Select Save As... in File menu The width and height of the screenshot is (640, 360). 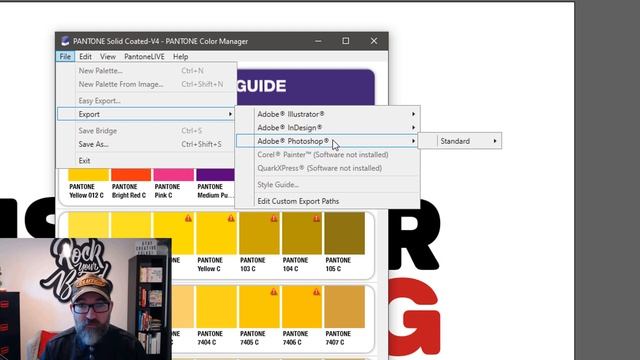point(146,144)
